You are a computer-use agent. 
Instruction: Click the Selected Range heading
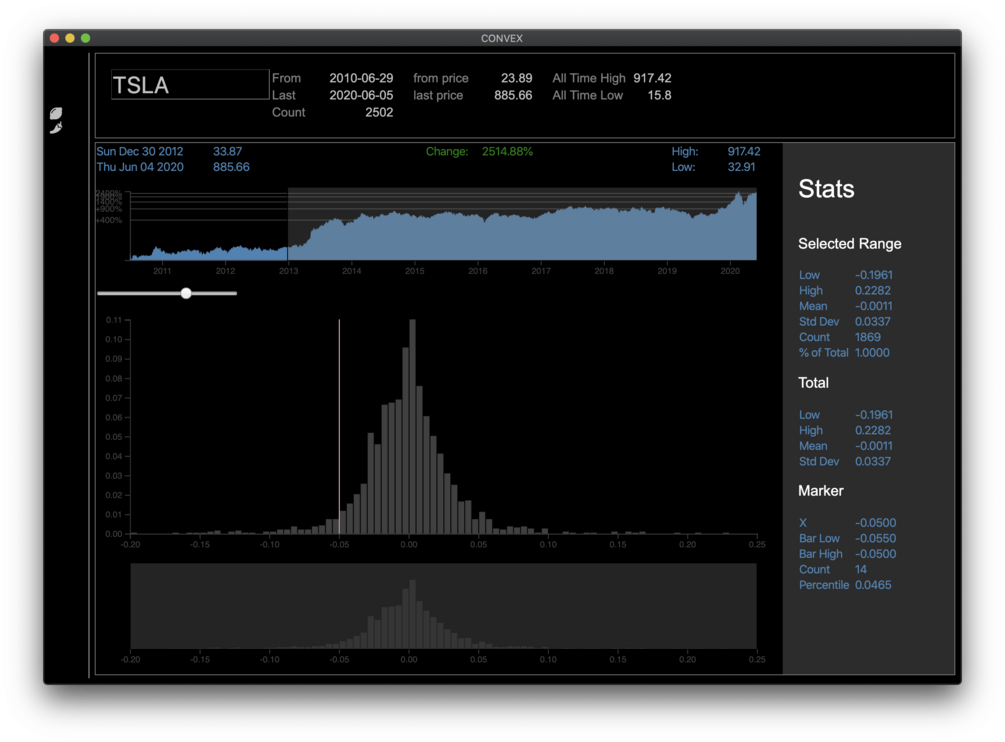[850, 244]
